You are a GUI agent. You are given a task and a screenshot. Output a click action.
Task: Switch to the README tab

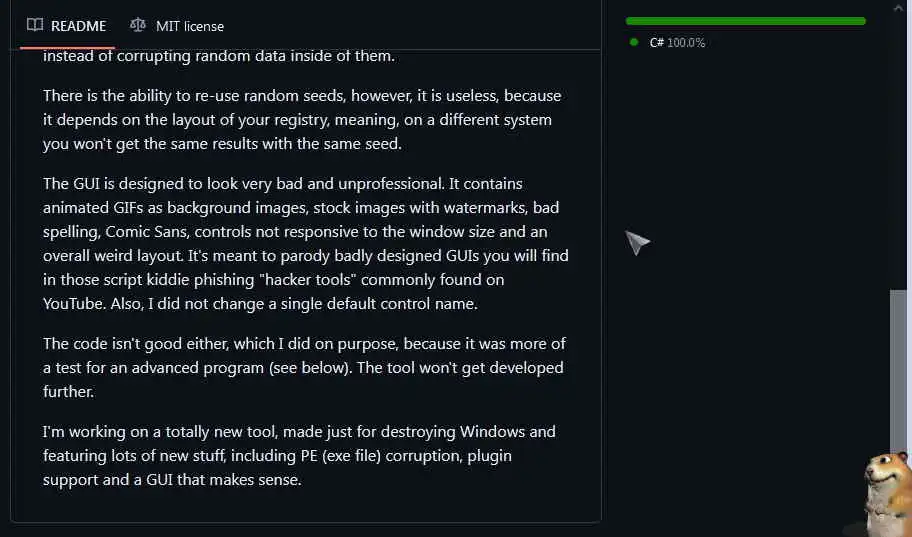click(68, 25)
